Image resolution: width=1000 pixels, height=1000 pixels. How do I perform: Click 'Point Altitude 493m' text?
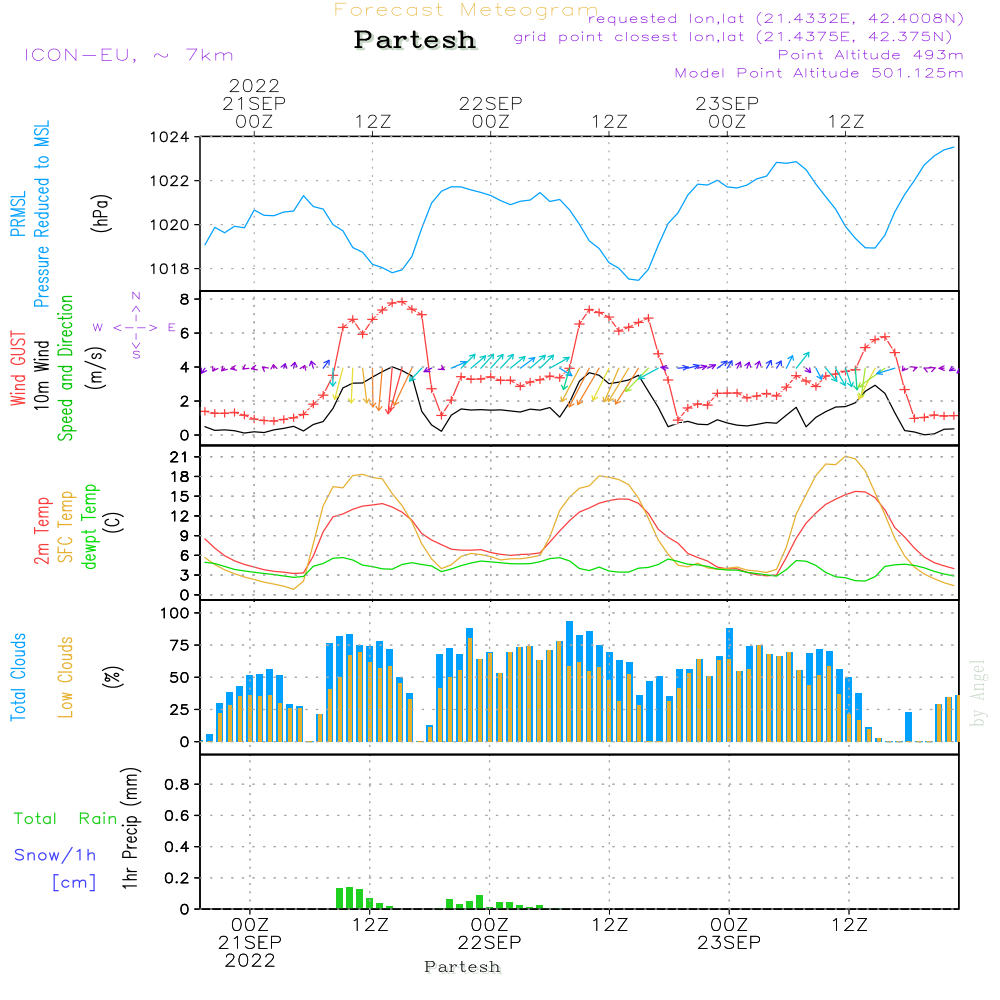tap(871, 55)
